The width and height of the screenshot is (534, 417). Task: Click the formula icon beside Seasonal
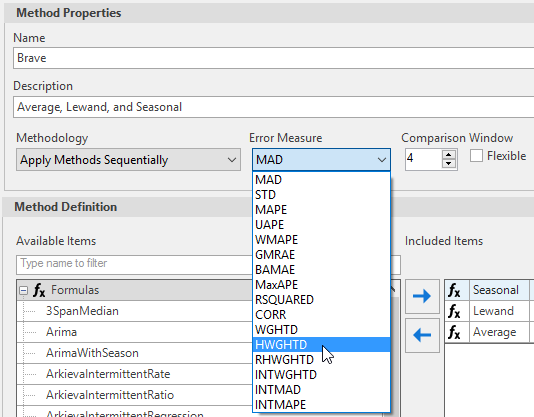(454, 290)
